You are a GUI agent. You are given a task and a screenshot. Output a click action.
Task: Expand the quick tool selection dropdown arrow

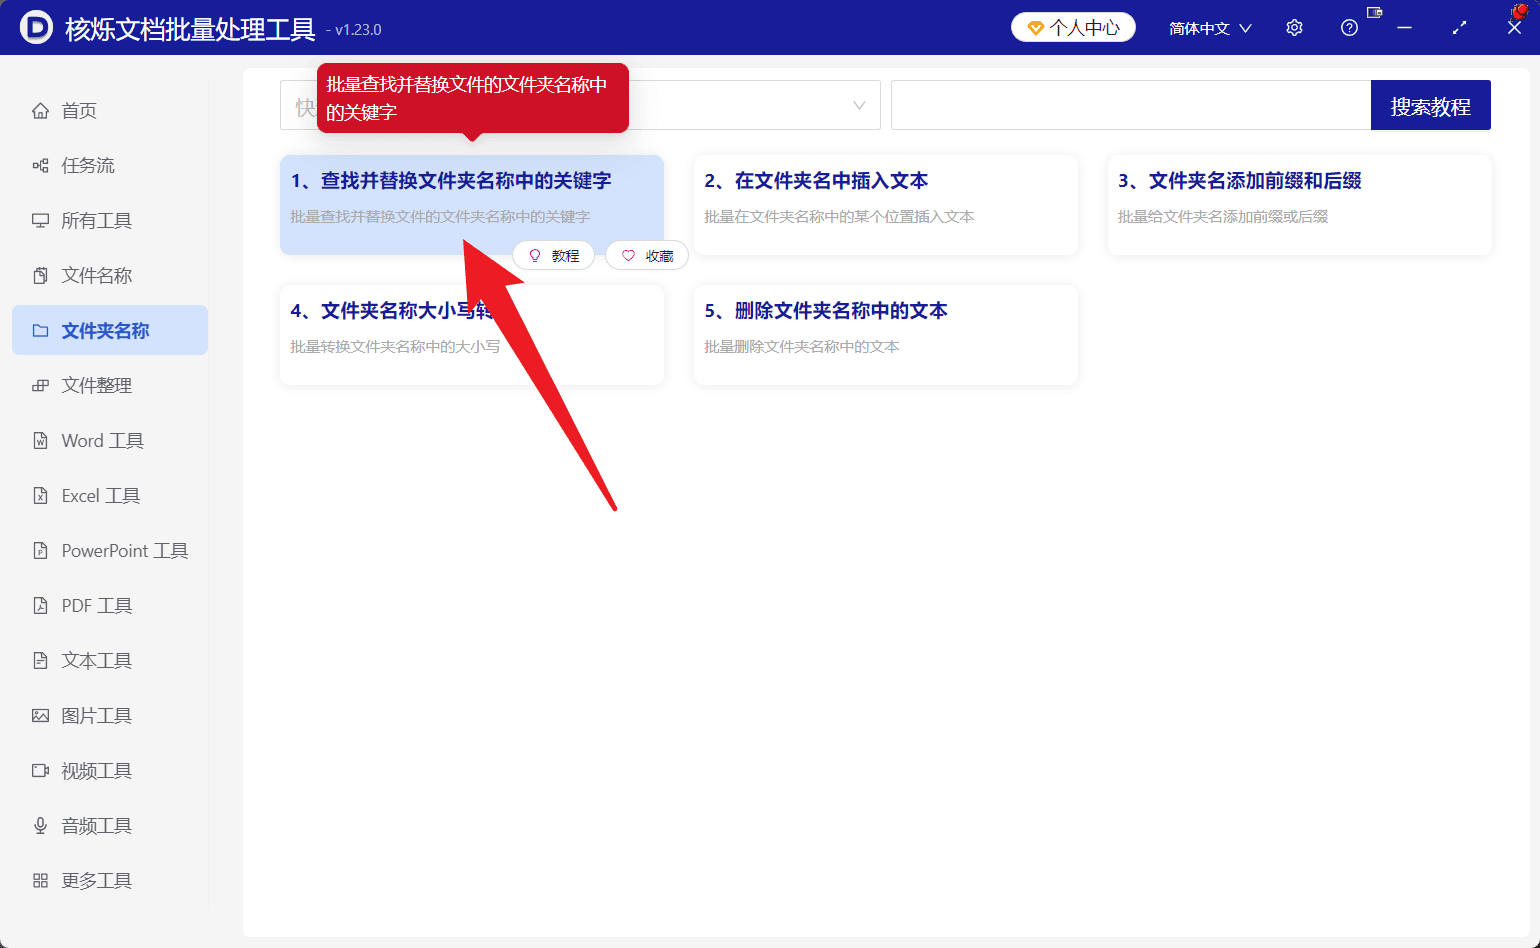coord(859,105)
